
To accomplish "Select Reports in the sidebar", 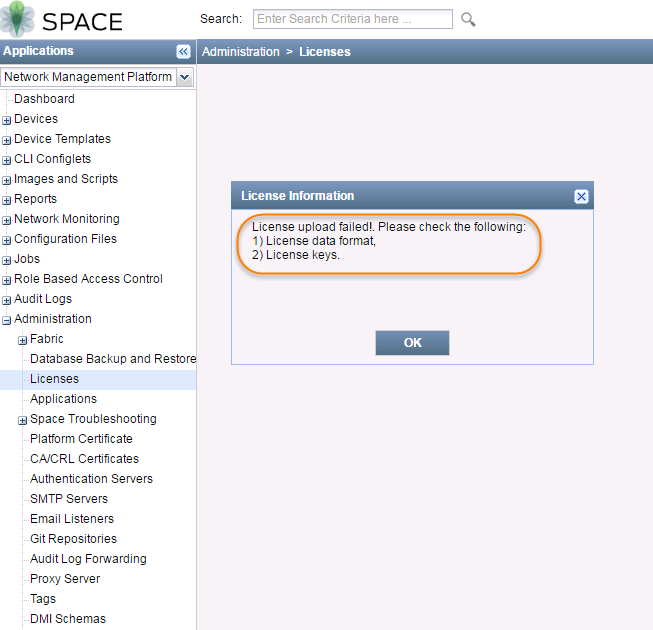I will tap(35, 199).
